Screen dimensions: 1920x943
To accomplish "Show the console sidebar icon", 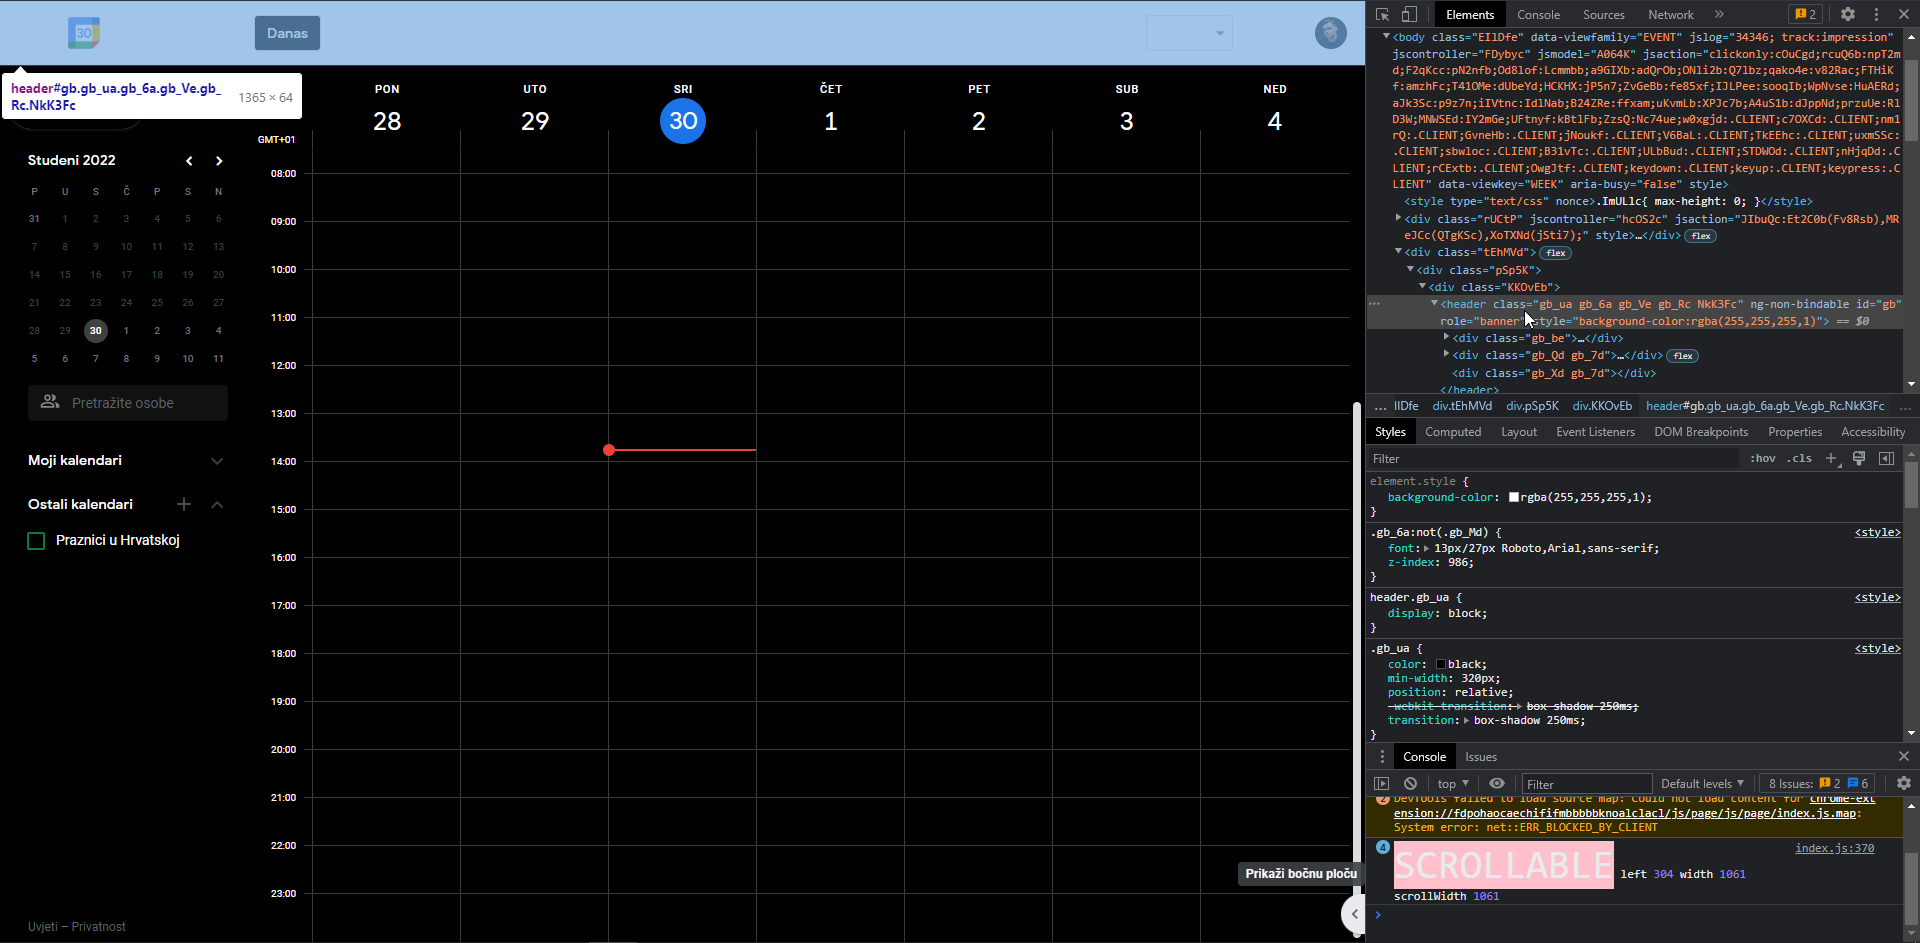I will click(1382, 784).
